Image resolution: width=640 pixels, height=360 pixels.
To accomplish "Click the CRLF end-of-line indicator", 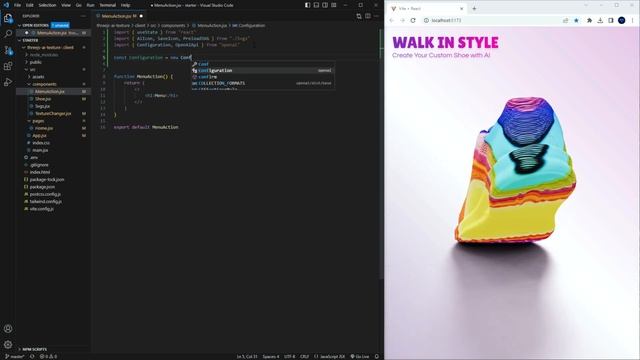I will click(304, 356).
